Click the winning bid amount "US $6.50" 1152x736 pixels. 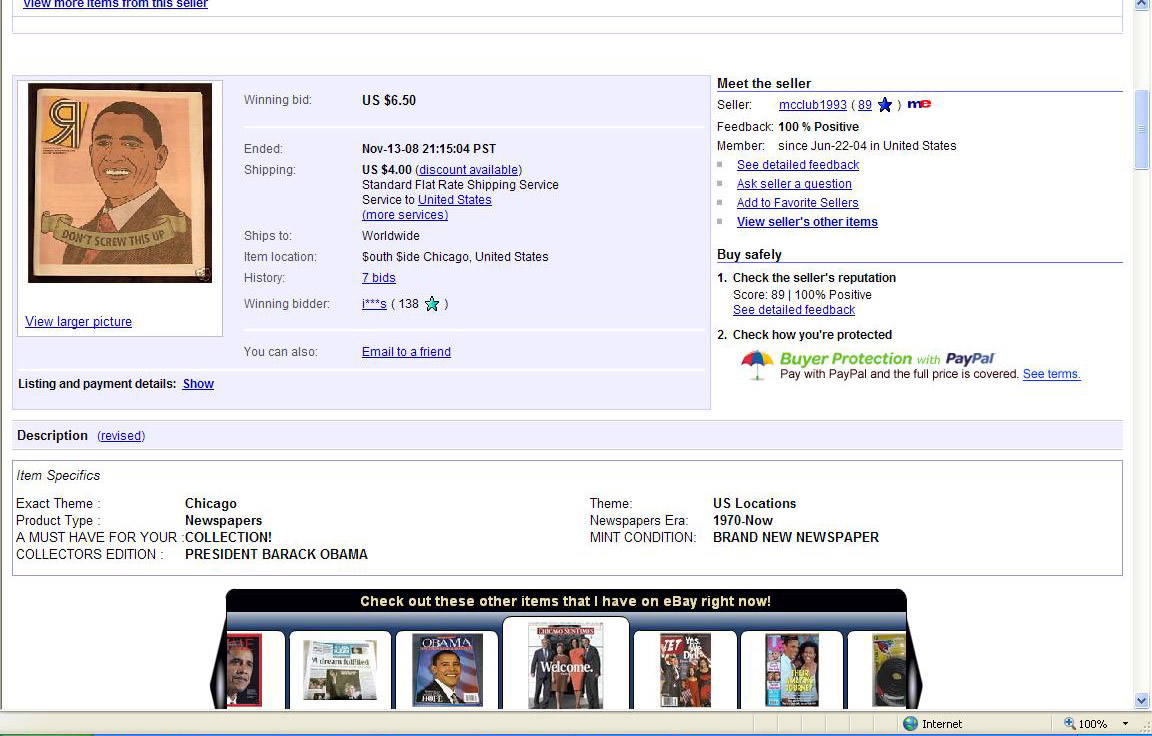[389, 100]
